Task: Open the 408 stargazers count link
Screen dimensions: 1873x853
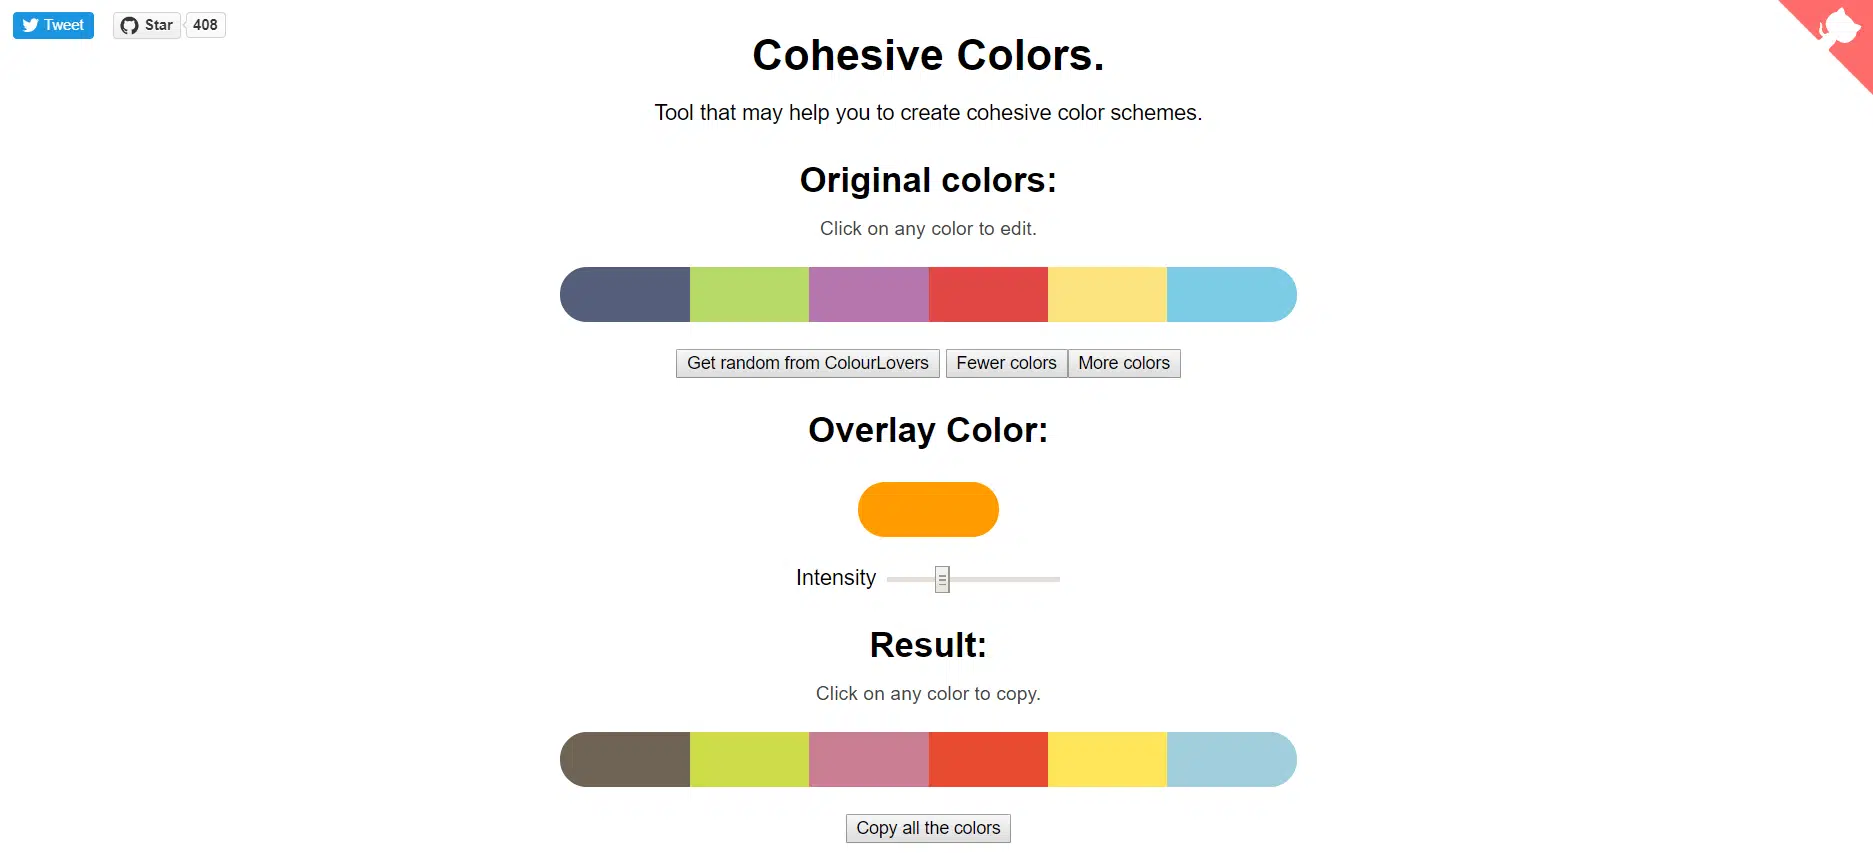Action: tap(205, 25)
